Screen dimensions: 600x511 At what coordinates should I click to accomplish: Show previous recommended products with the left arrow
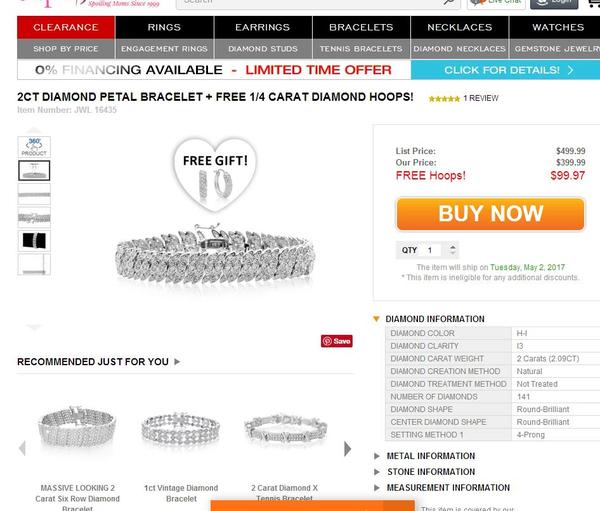(22, 449)
